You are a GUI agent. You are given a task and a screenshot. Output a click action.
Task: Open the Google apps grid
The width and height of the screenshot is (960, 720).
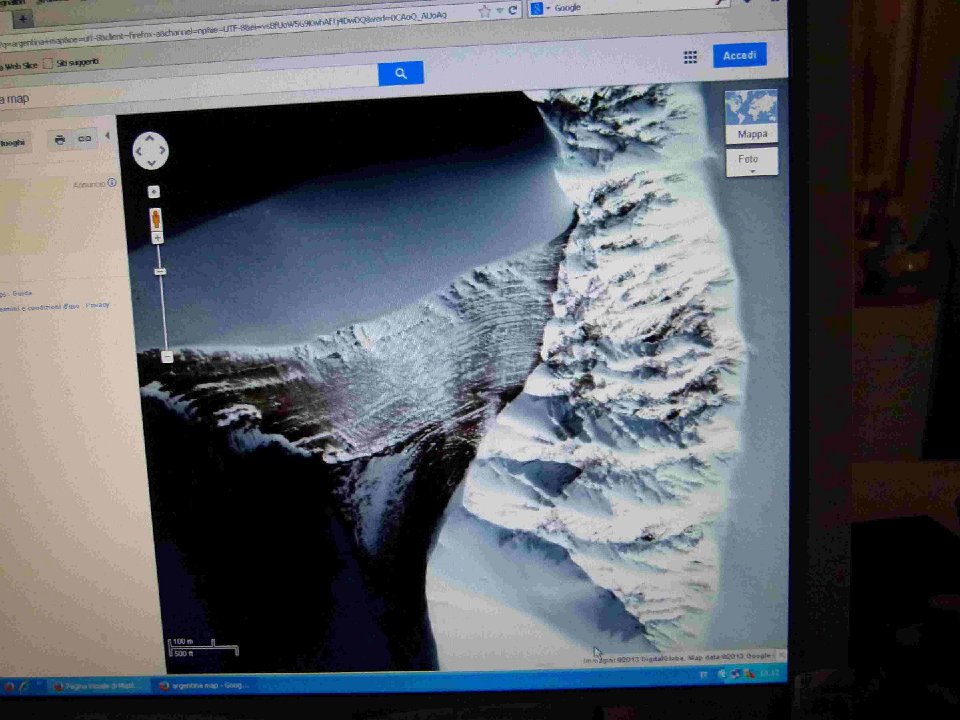point(690,57)
